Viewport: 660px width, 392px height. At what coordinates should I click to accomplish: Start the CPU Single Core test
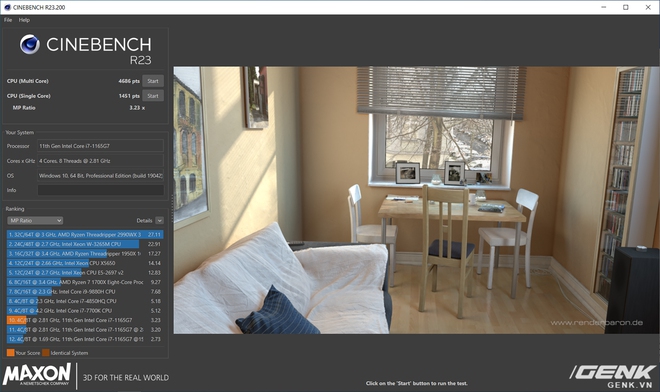click(x=153, y=96)
